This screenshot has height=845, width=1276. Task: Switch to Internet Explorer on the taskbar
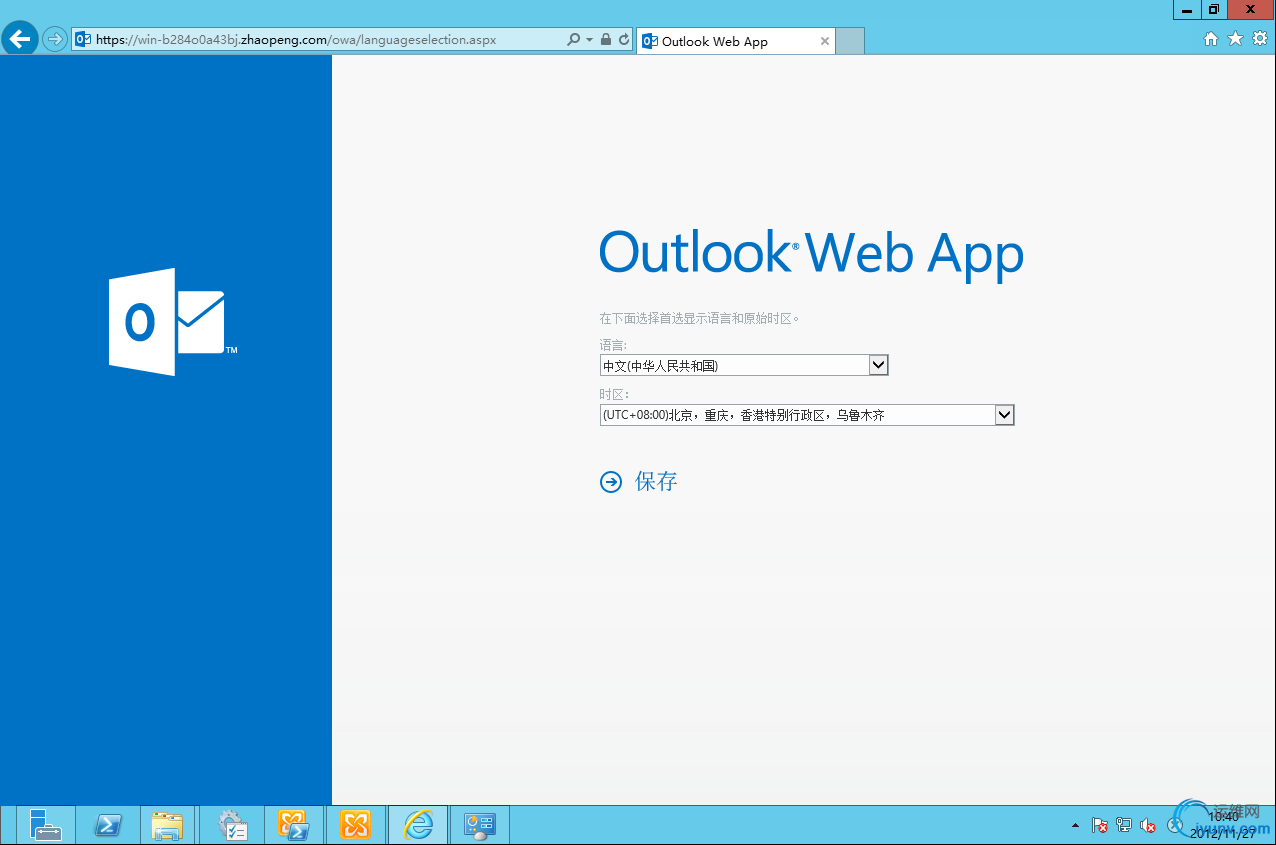418,825
